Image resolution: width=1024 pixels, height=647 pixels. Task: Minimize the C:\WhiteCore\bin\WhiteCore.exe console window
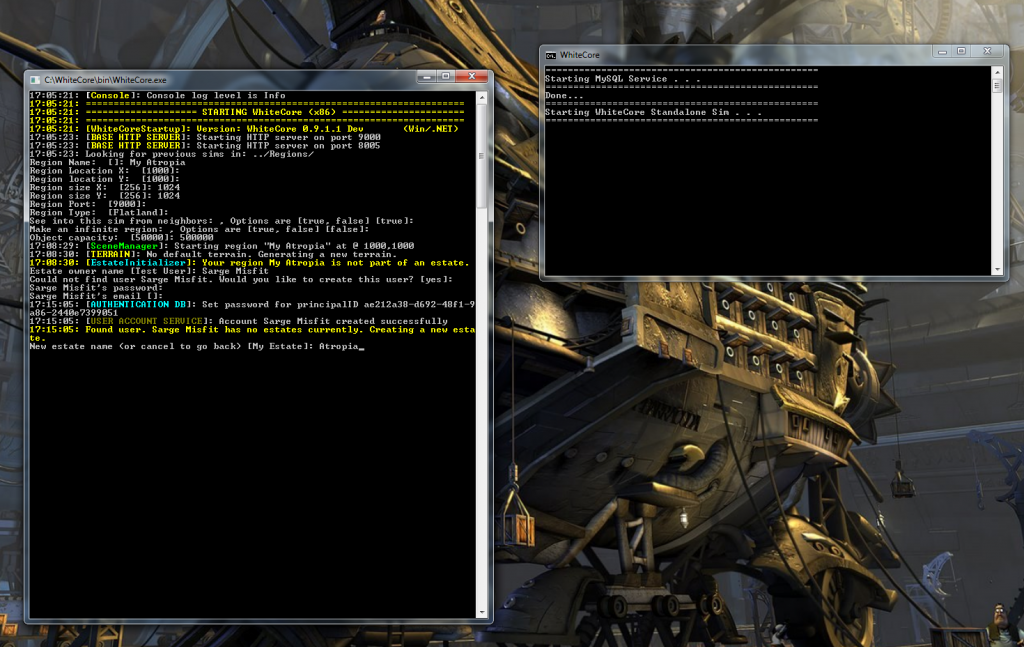point(426,77)
